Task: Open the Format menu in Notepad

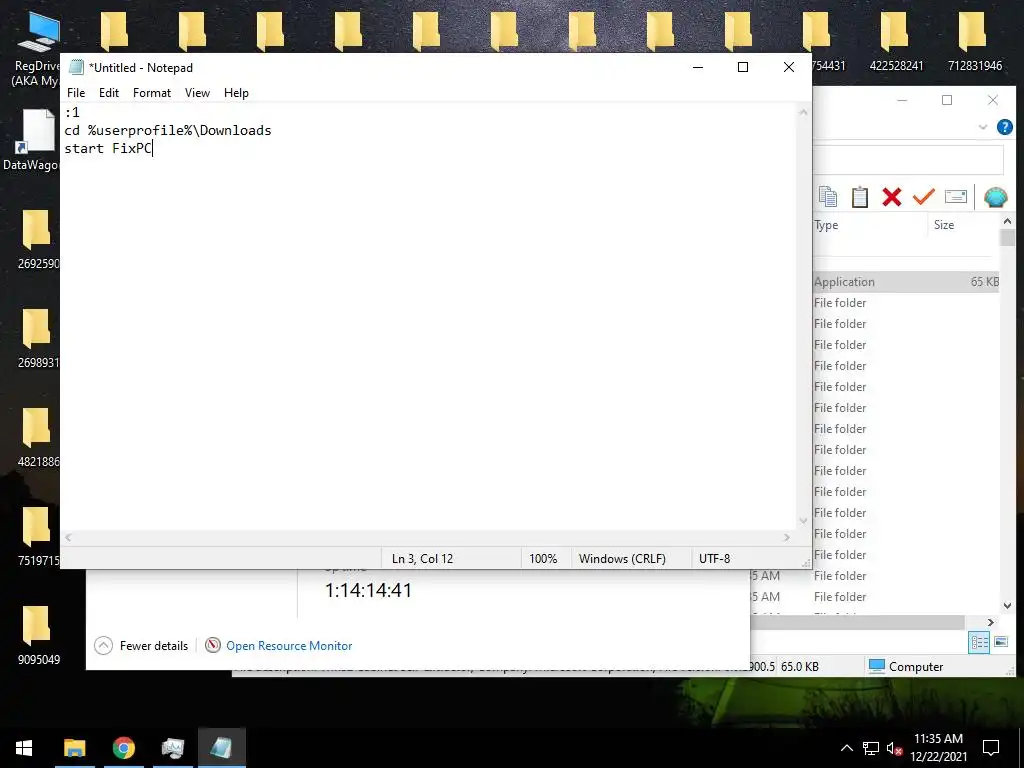Action: (152, 93)
